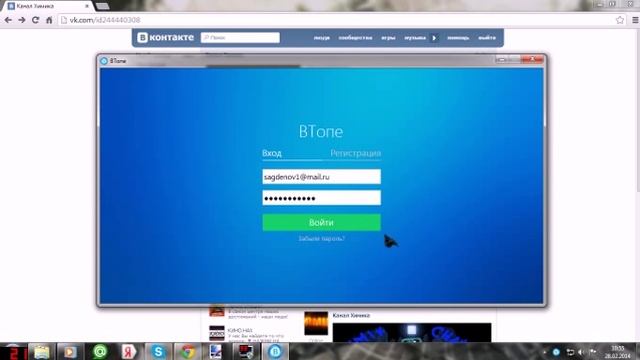Open музыка in the VK header
This screenshot has height=360, width=640.
[x=415, y=38]
